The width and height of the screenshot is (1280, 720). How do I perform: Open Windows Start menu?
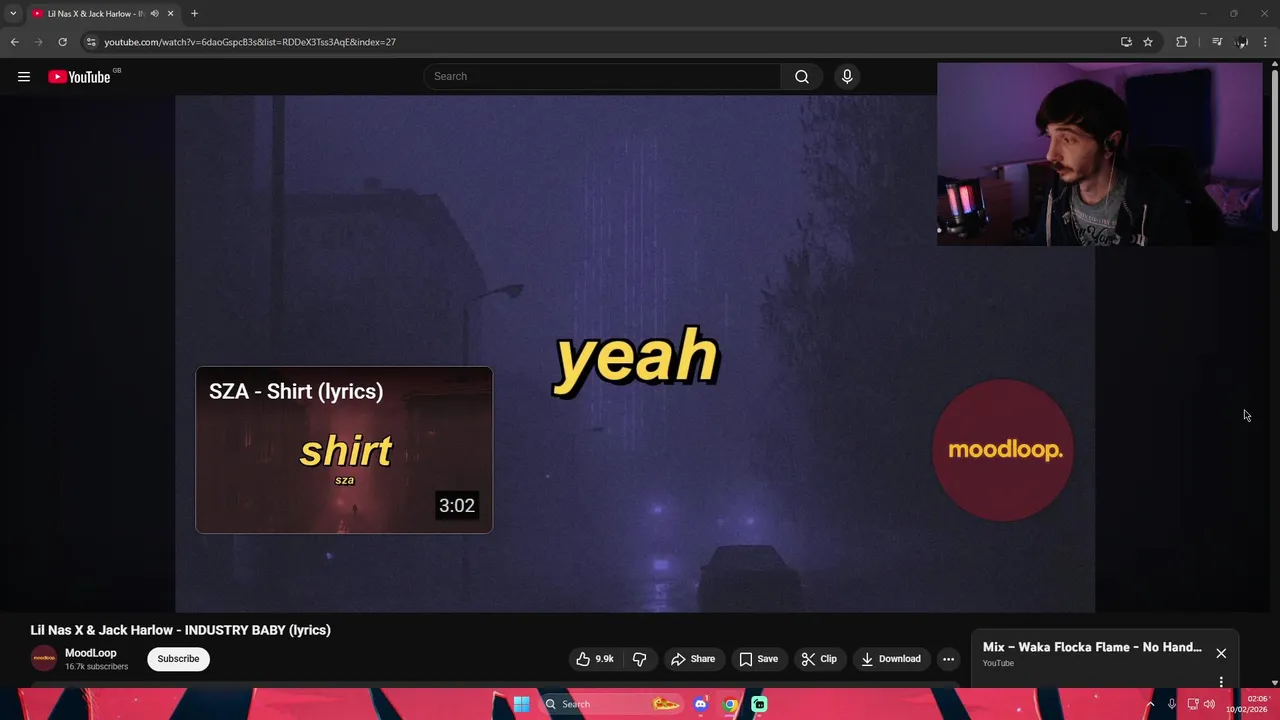click(521, 704)
